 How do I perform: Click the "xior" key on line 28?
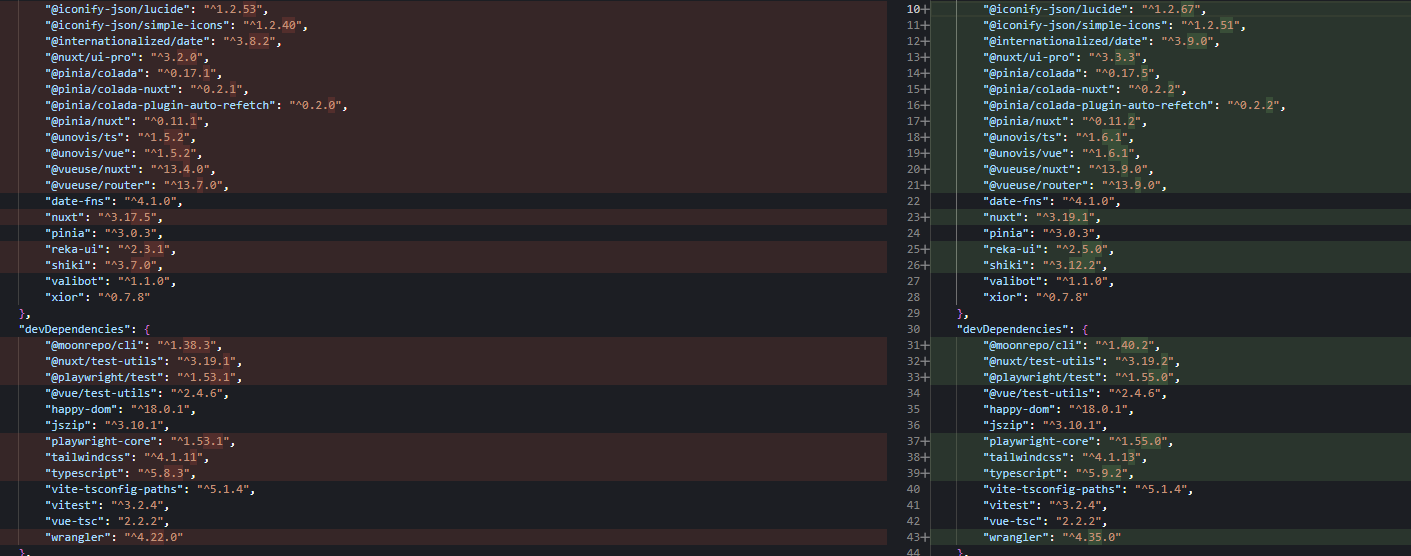[x=1003, y=297]
